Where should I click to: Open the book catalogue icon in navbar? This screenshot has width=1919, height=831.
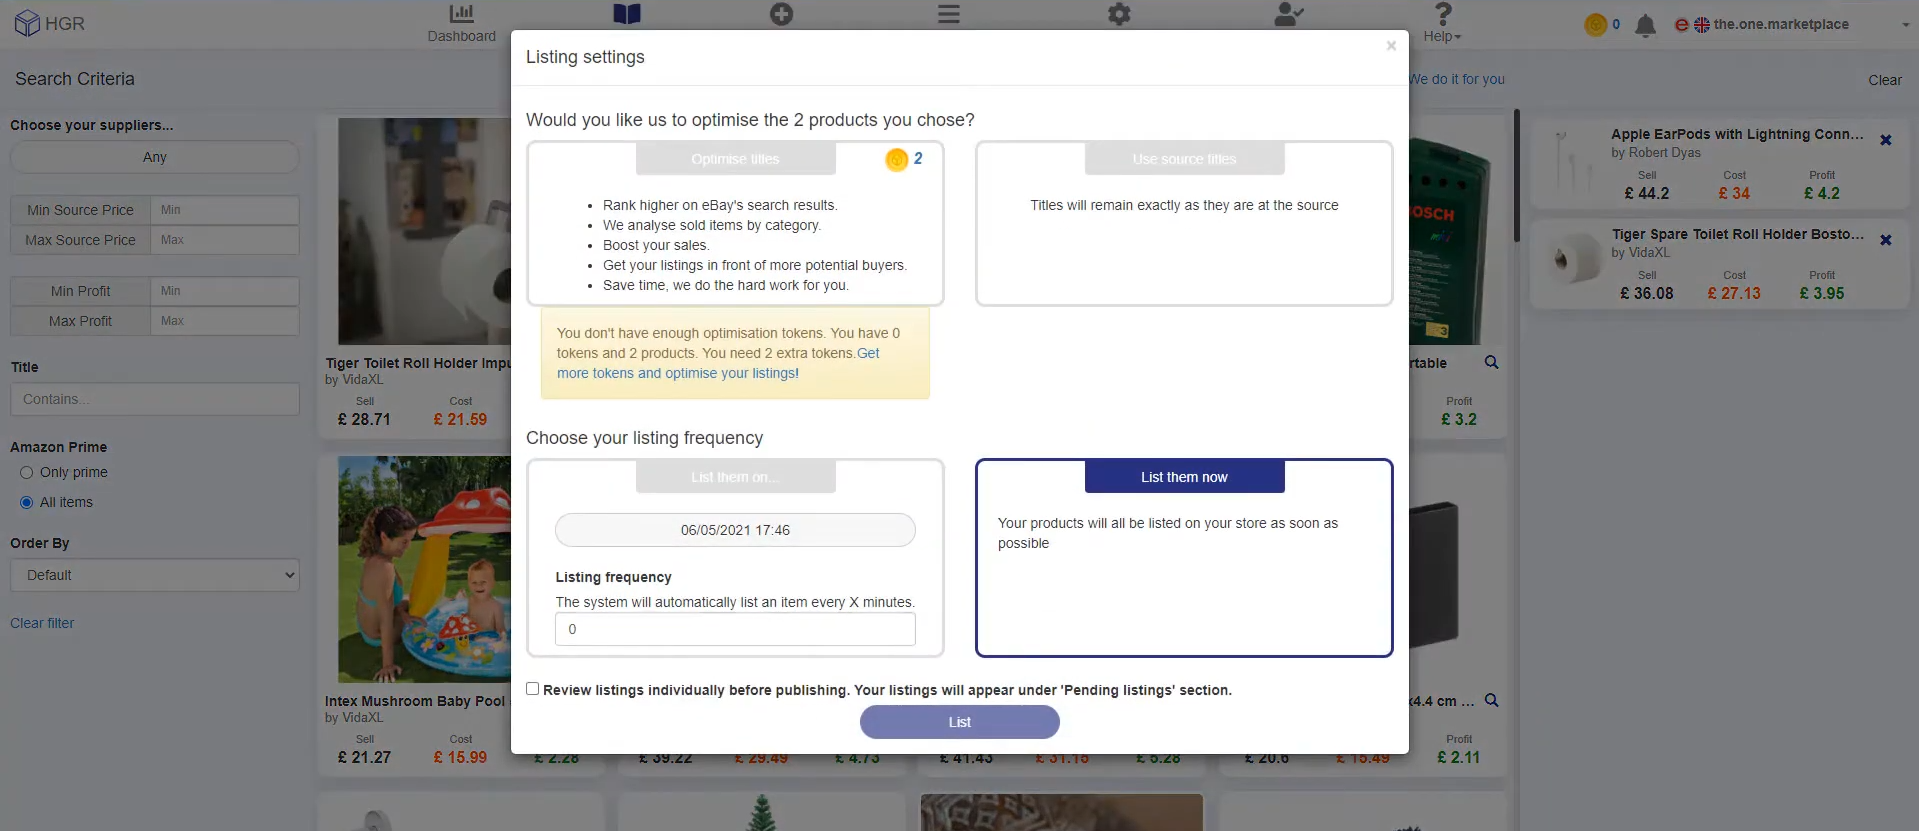pos(627,14)
